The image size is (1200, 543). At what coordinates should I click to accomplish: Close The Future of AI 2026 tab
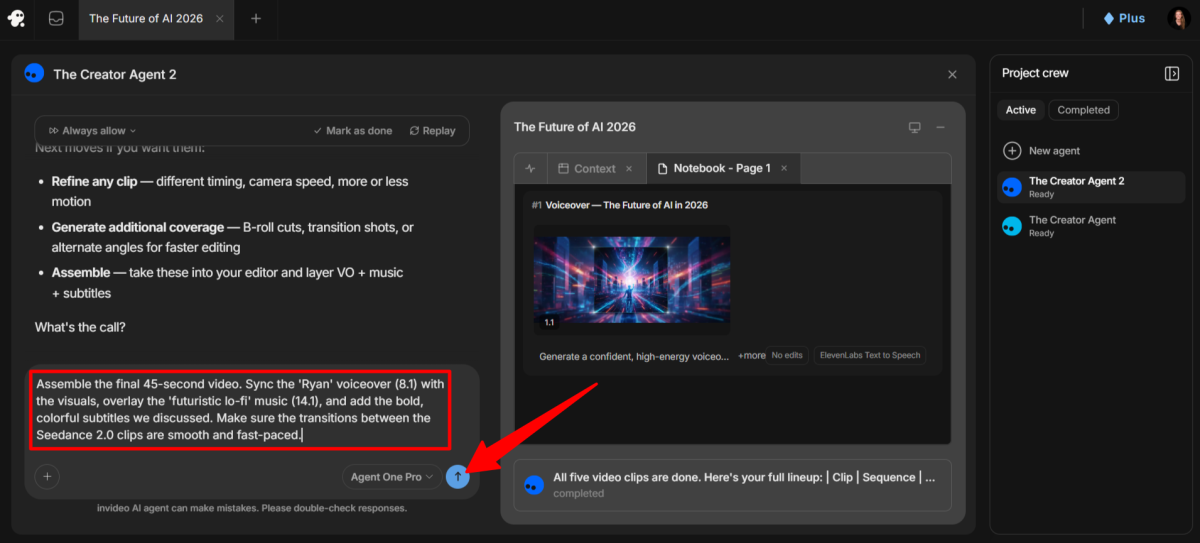pyautogui.click(x=220, y=18)
